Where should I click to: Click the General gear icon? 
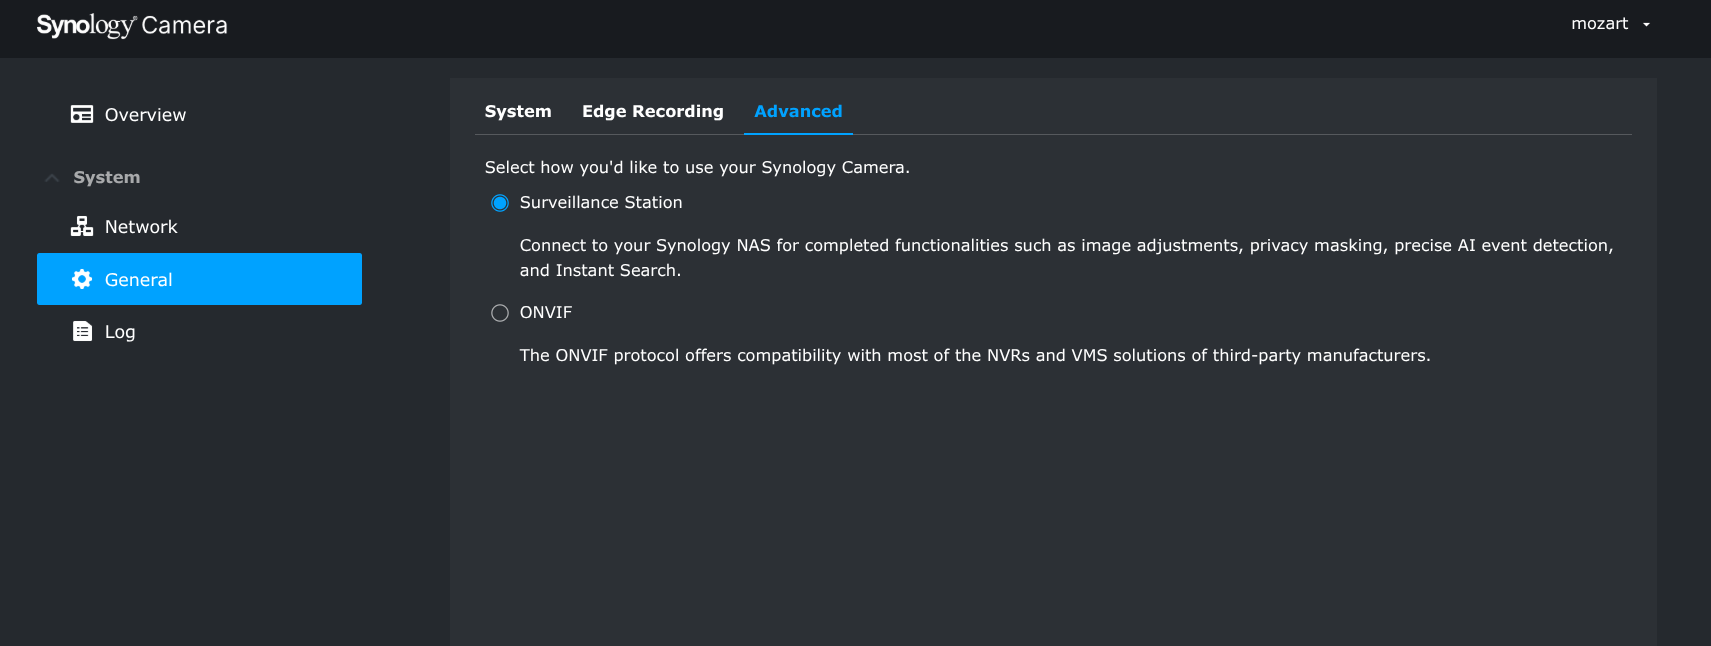click(82, 280)
